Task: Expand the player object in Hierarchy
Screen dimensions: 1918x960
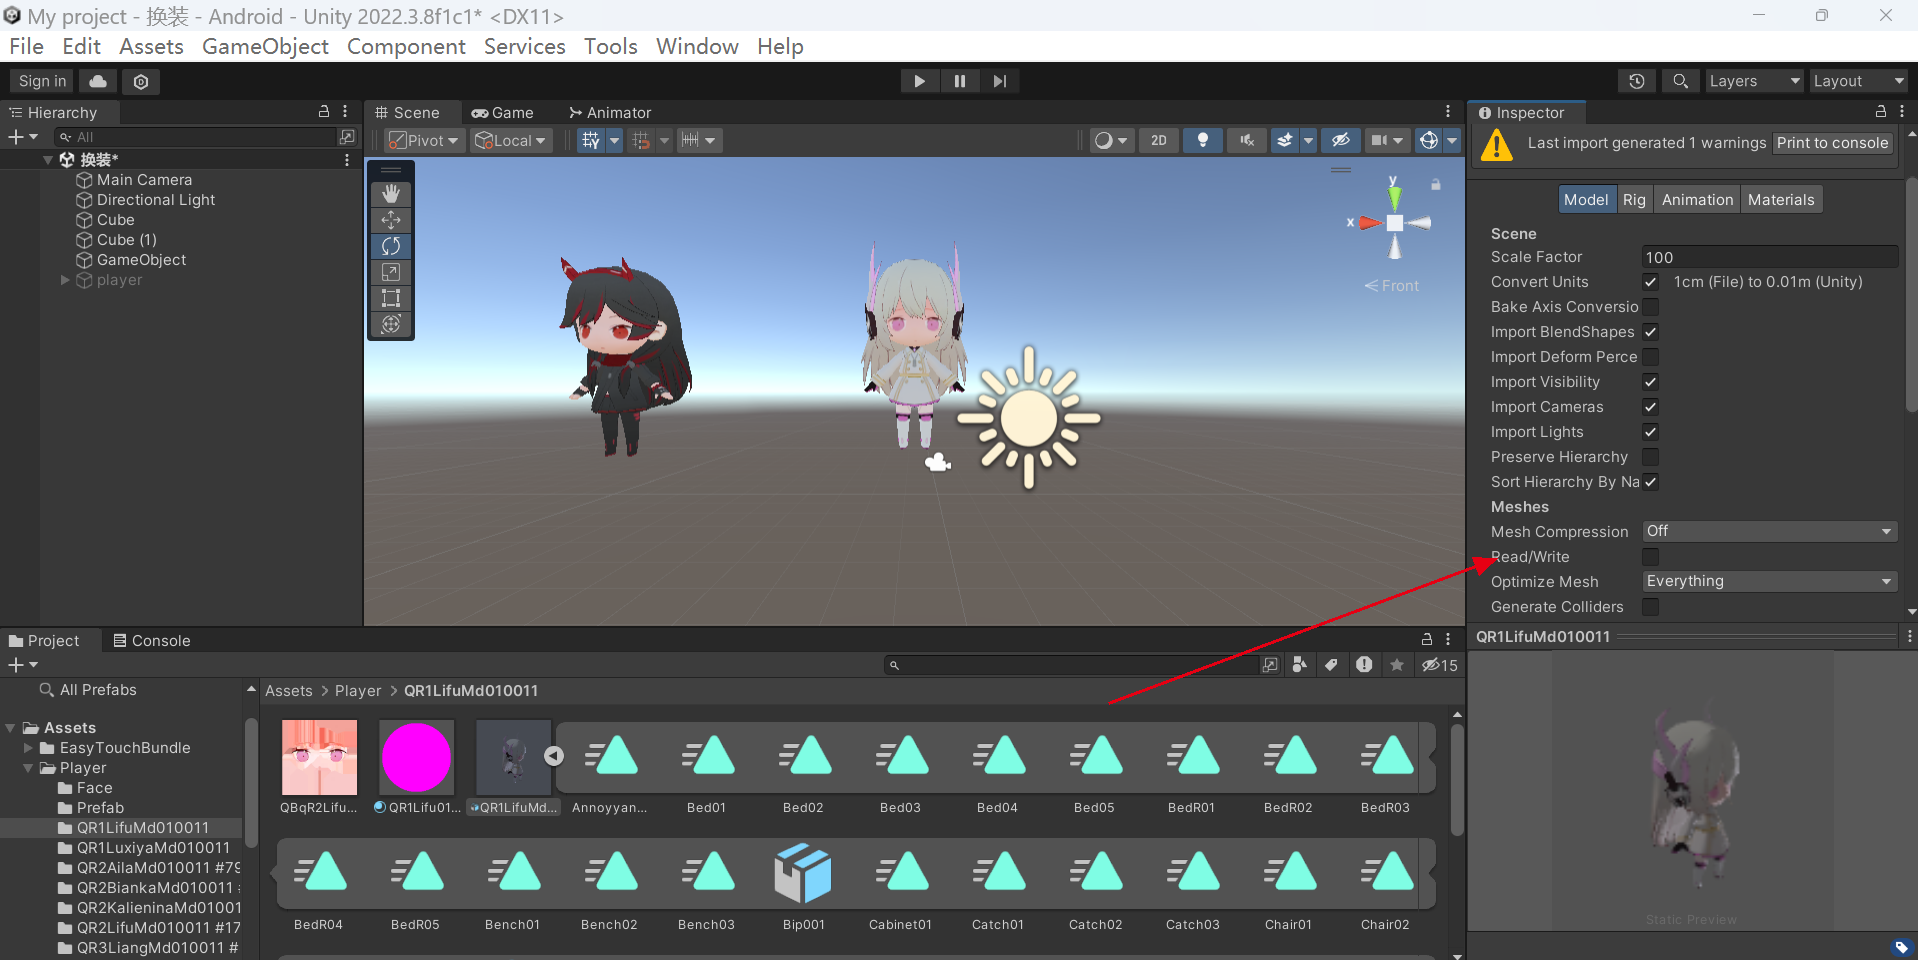Action: point(64,280)
